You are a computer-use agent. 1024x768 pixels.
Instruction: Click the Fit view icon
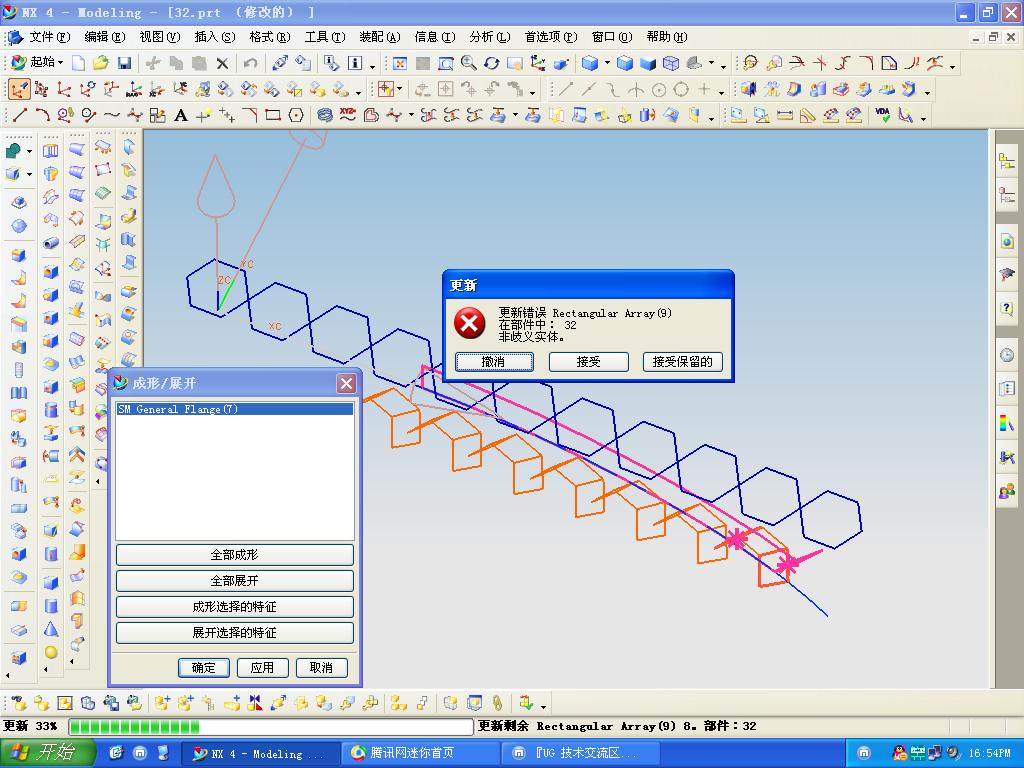tap(400, 63)
